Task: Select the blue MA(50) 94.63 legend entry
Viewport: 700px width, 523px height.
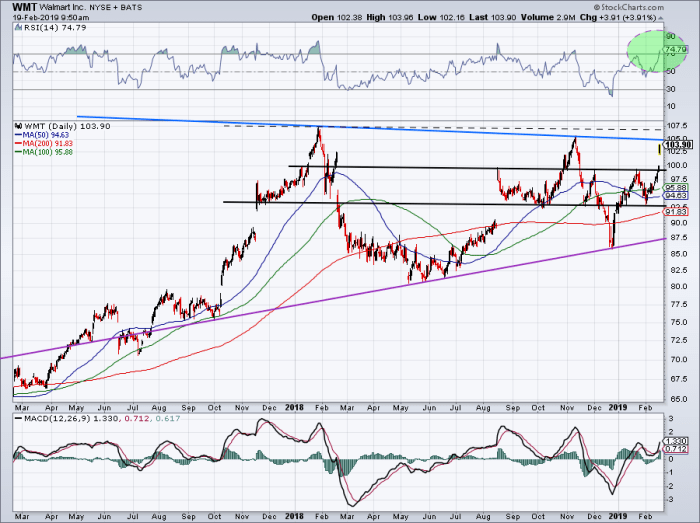Action: [x=42, y=135]
